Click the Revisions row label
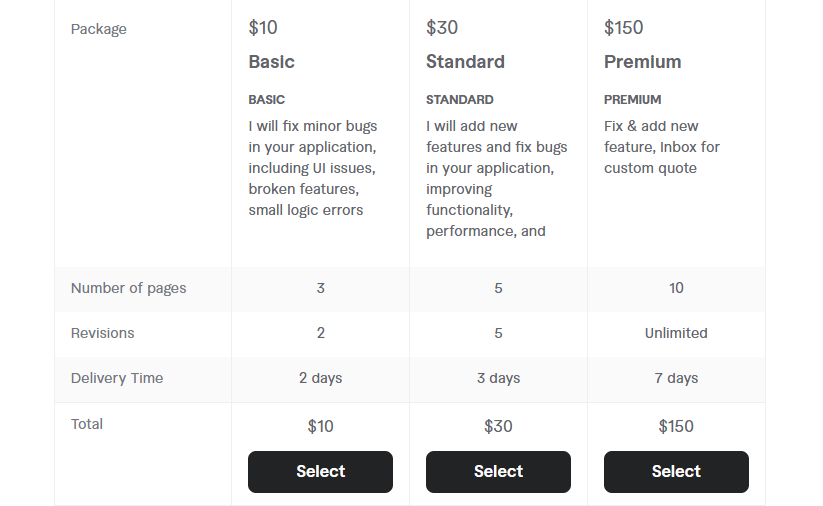823x506 pixels. pos(102,333)
